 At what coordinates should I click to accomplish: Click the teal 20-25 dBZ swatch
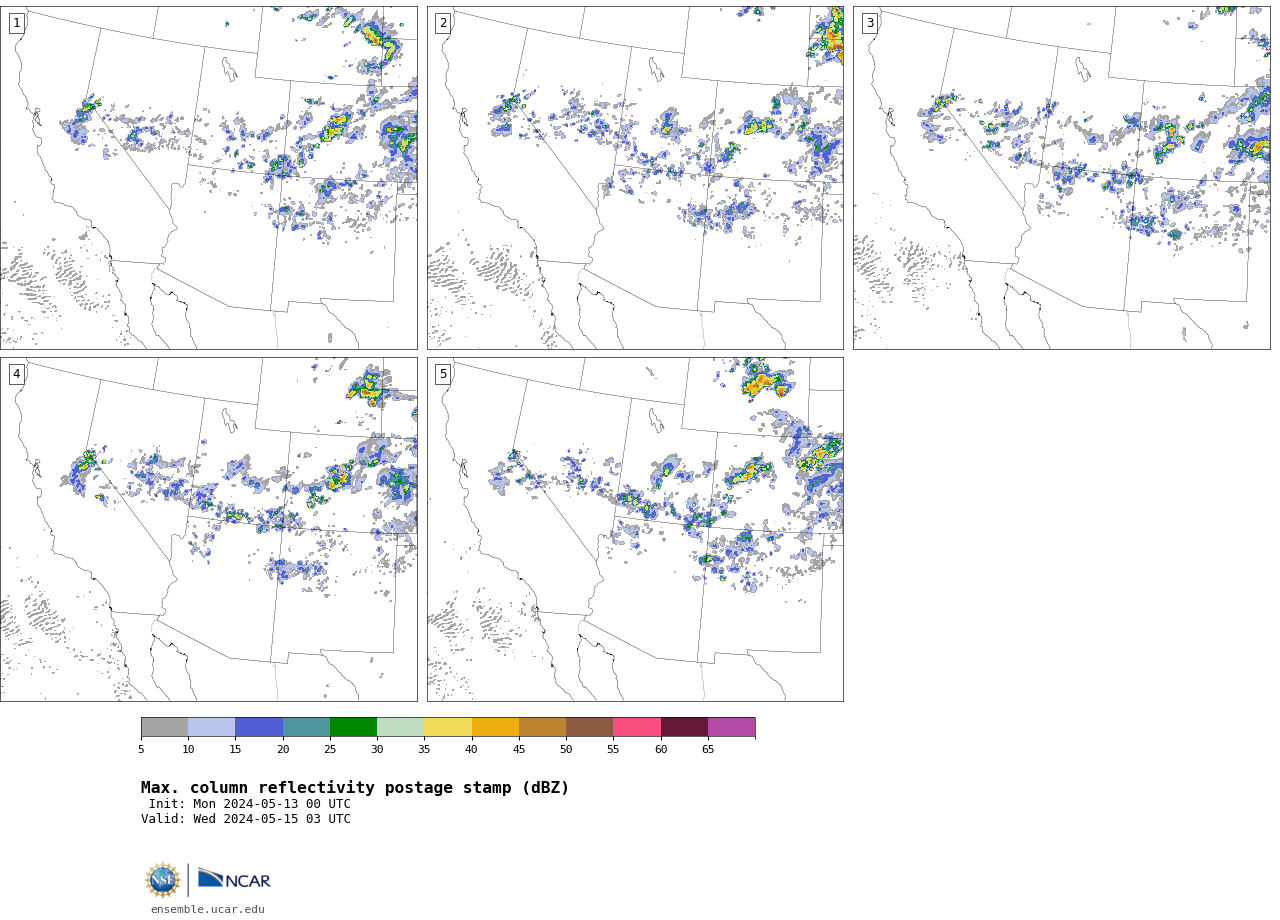pyautogui.click(x=307, y=727)
